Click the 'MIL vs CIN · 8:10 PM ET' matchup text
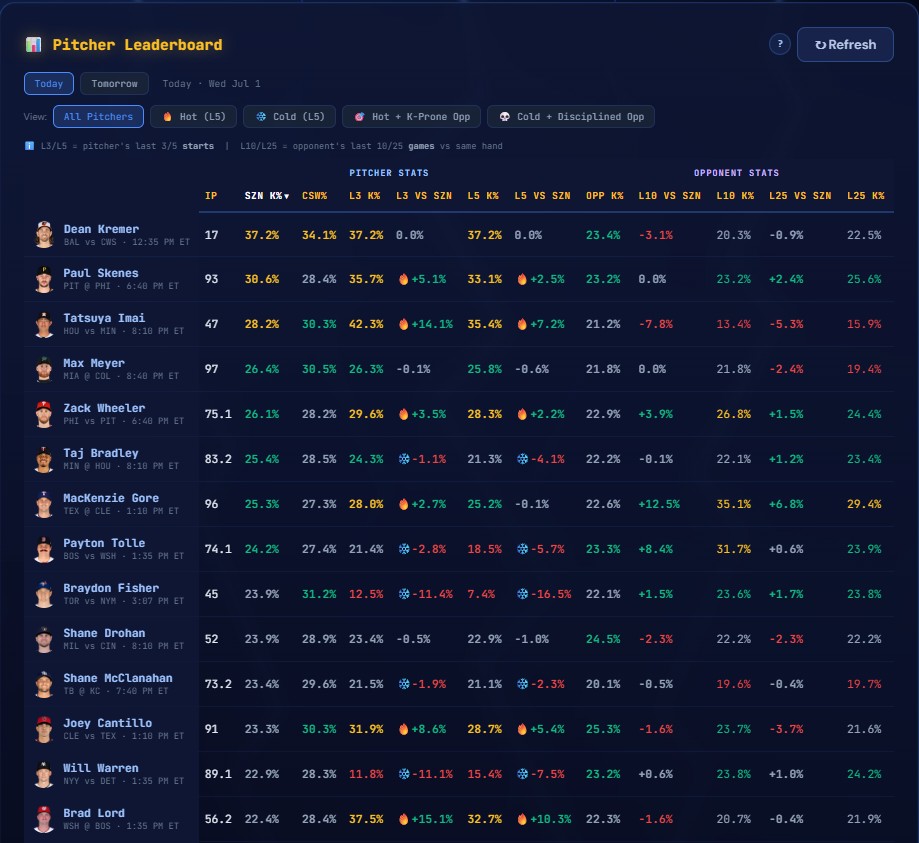The height and width of the screenshot is (843, 919). coord(124,646)
